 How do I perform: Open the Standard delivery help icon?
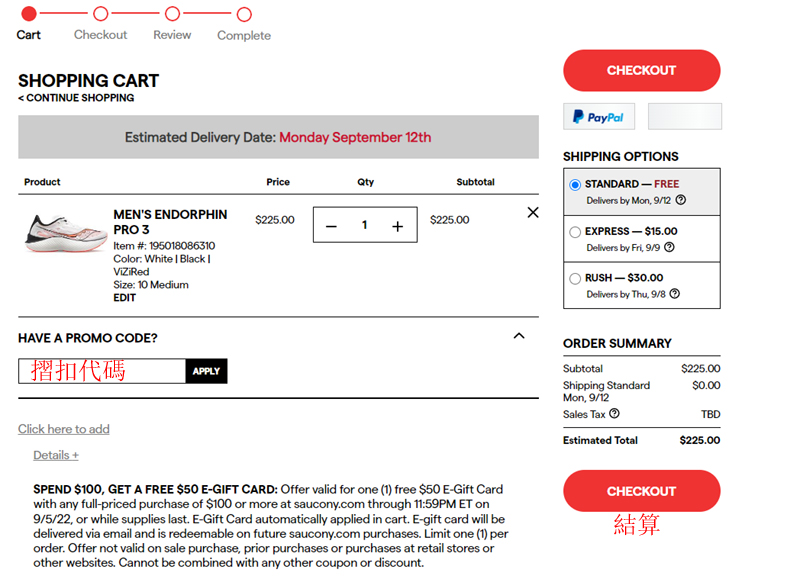point(681,200)
